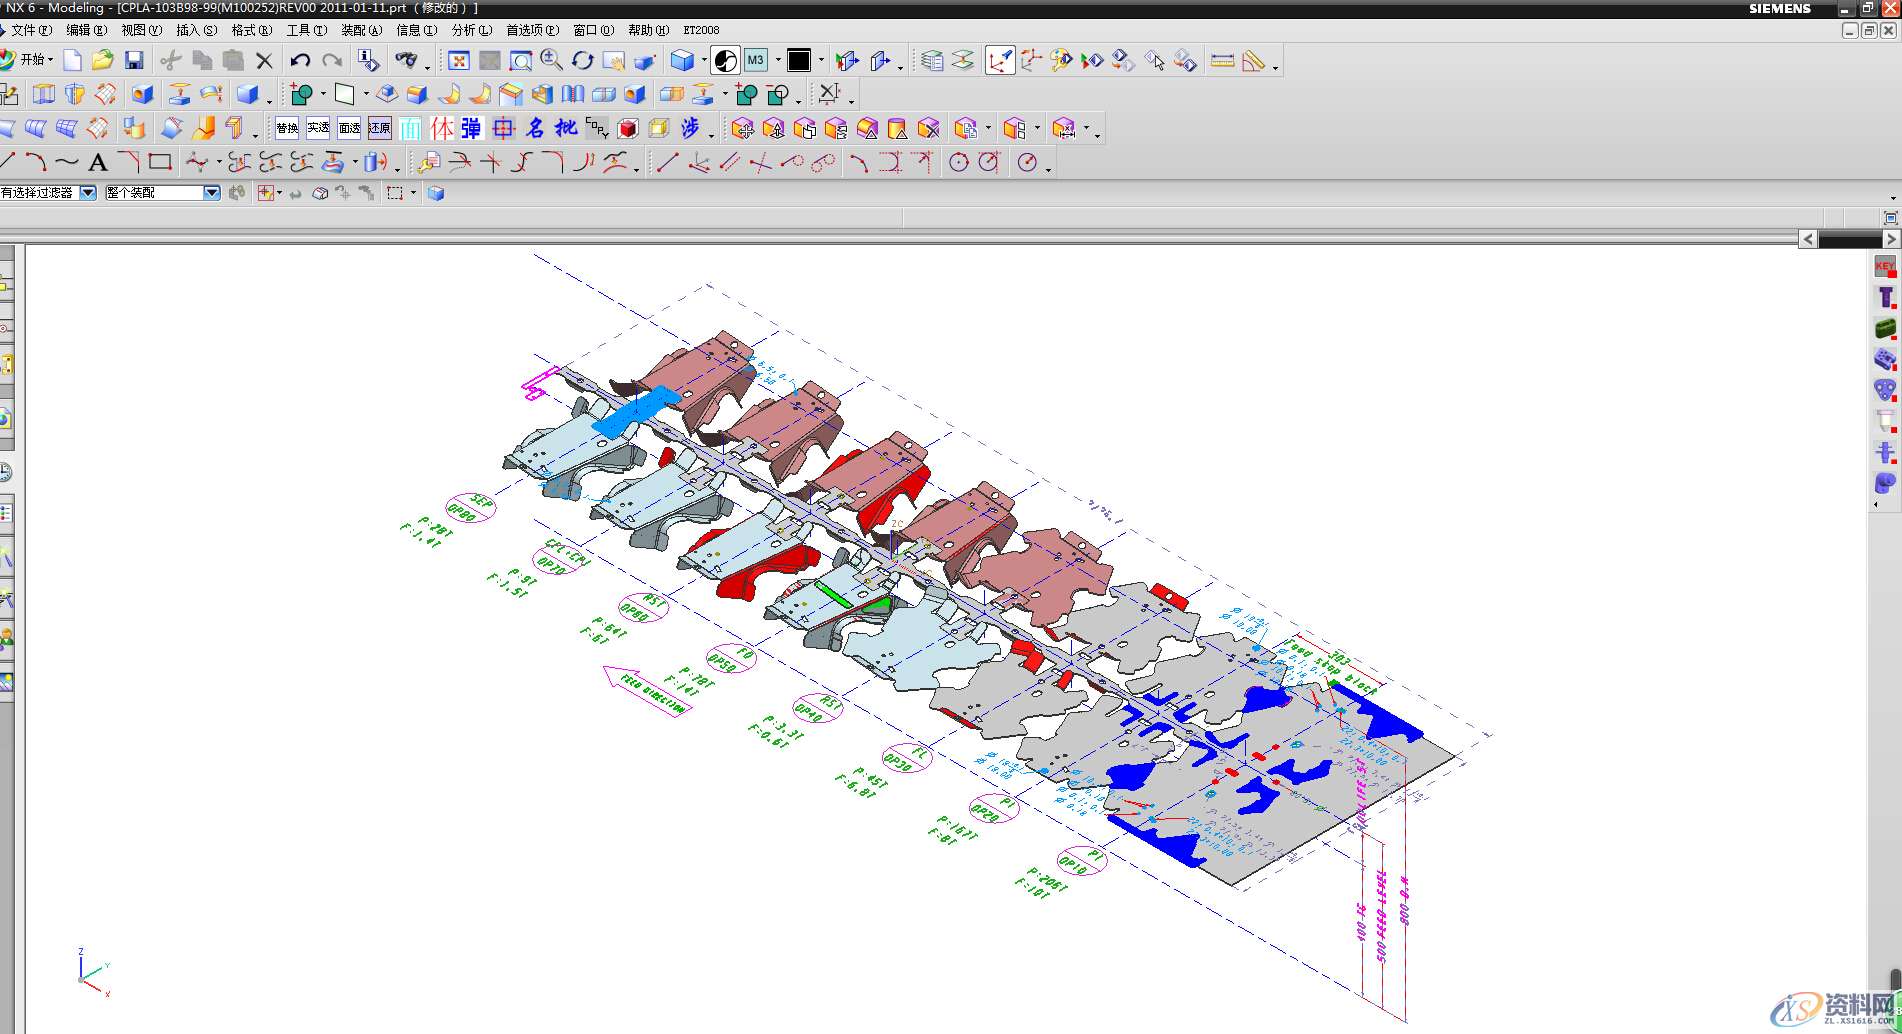
Task: Click the black background color swatch
Action: pyautogui.click(x=799, y=61)
